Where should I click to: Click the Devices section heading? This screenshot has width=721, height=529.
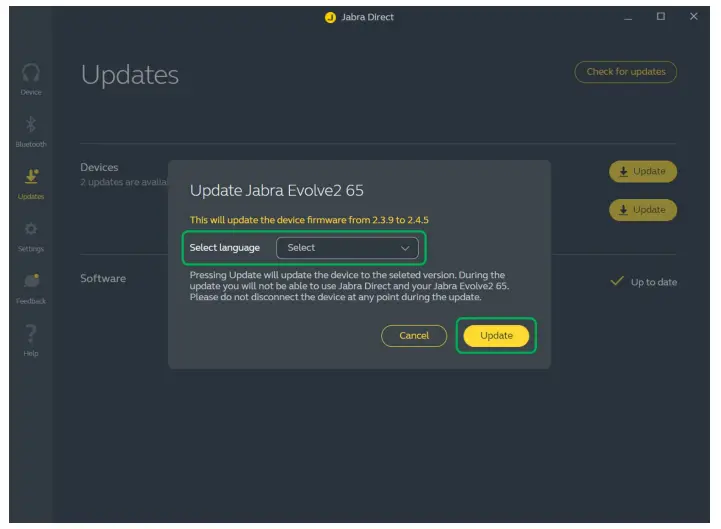[x=99, y=167]
